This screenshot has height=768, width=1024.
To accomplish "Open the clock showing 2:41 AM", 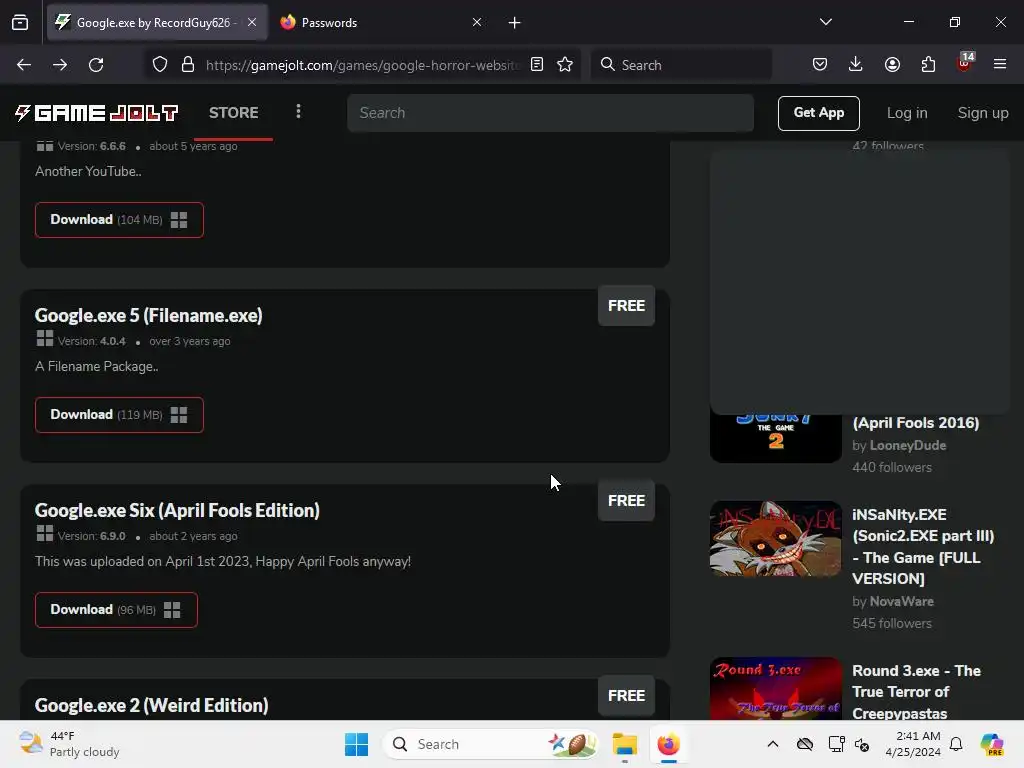I will tap(913, 744).
